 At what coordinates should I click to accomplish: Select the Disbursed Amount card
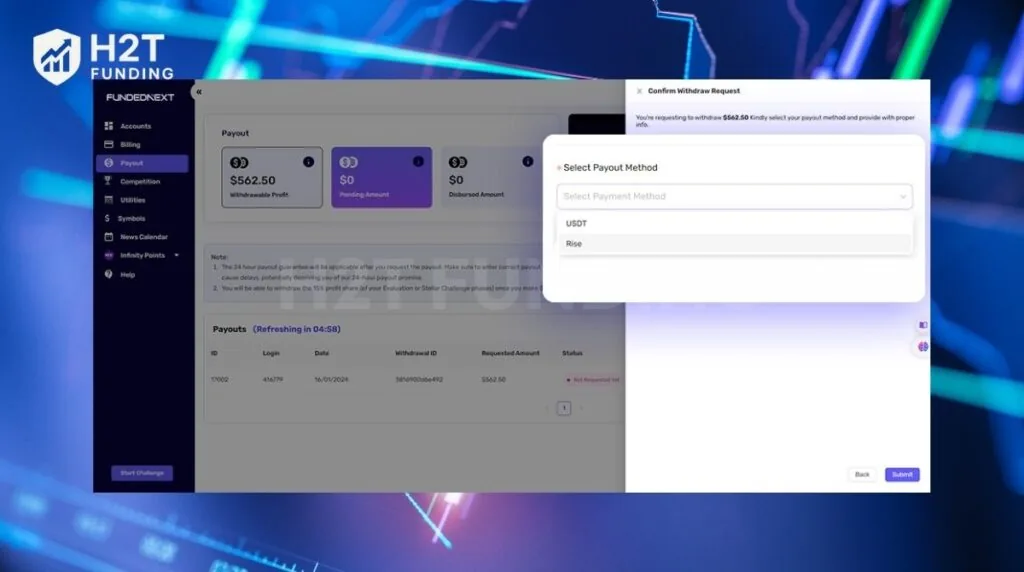tap(491, 178)
